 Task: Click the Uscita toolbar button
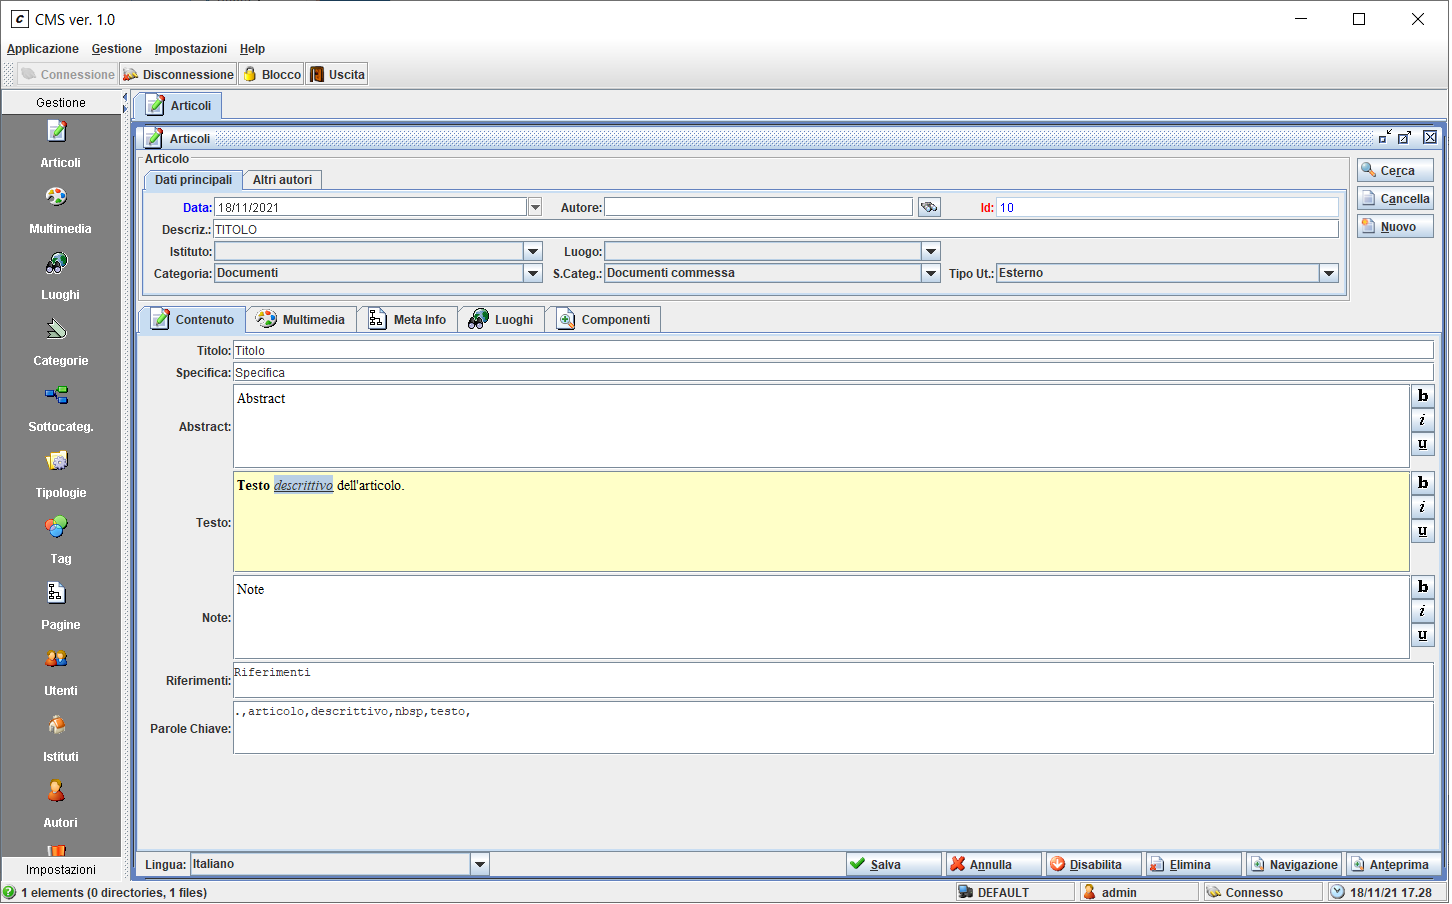tap(337, 74)
